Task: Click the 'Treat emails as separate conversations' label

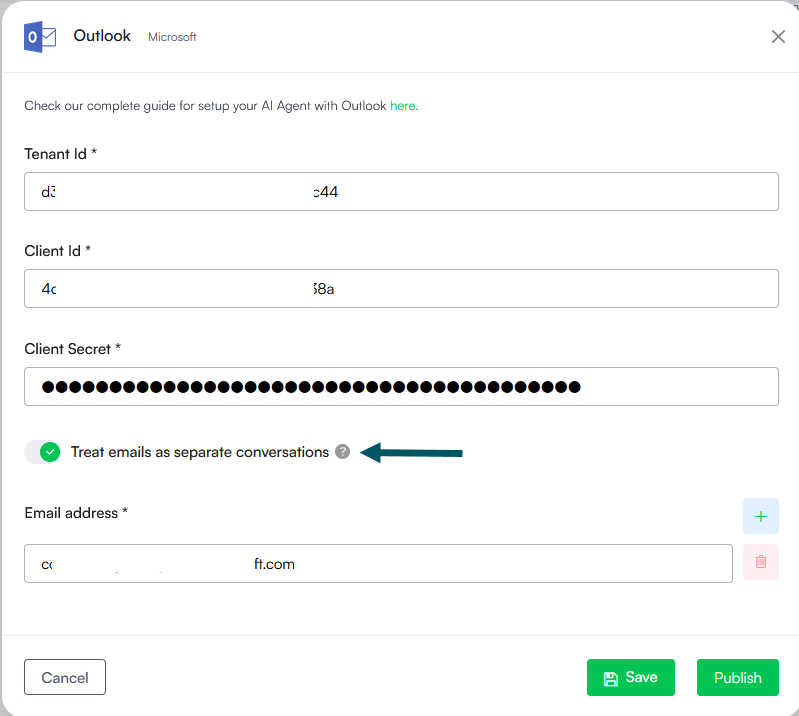Action: [200, 452]
